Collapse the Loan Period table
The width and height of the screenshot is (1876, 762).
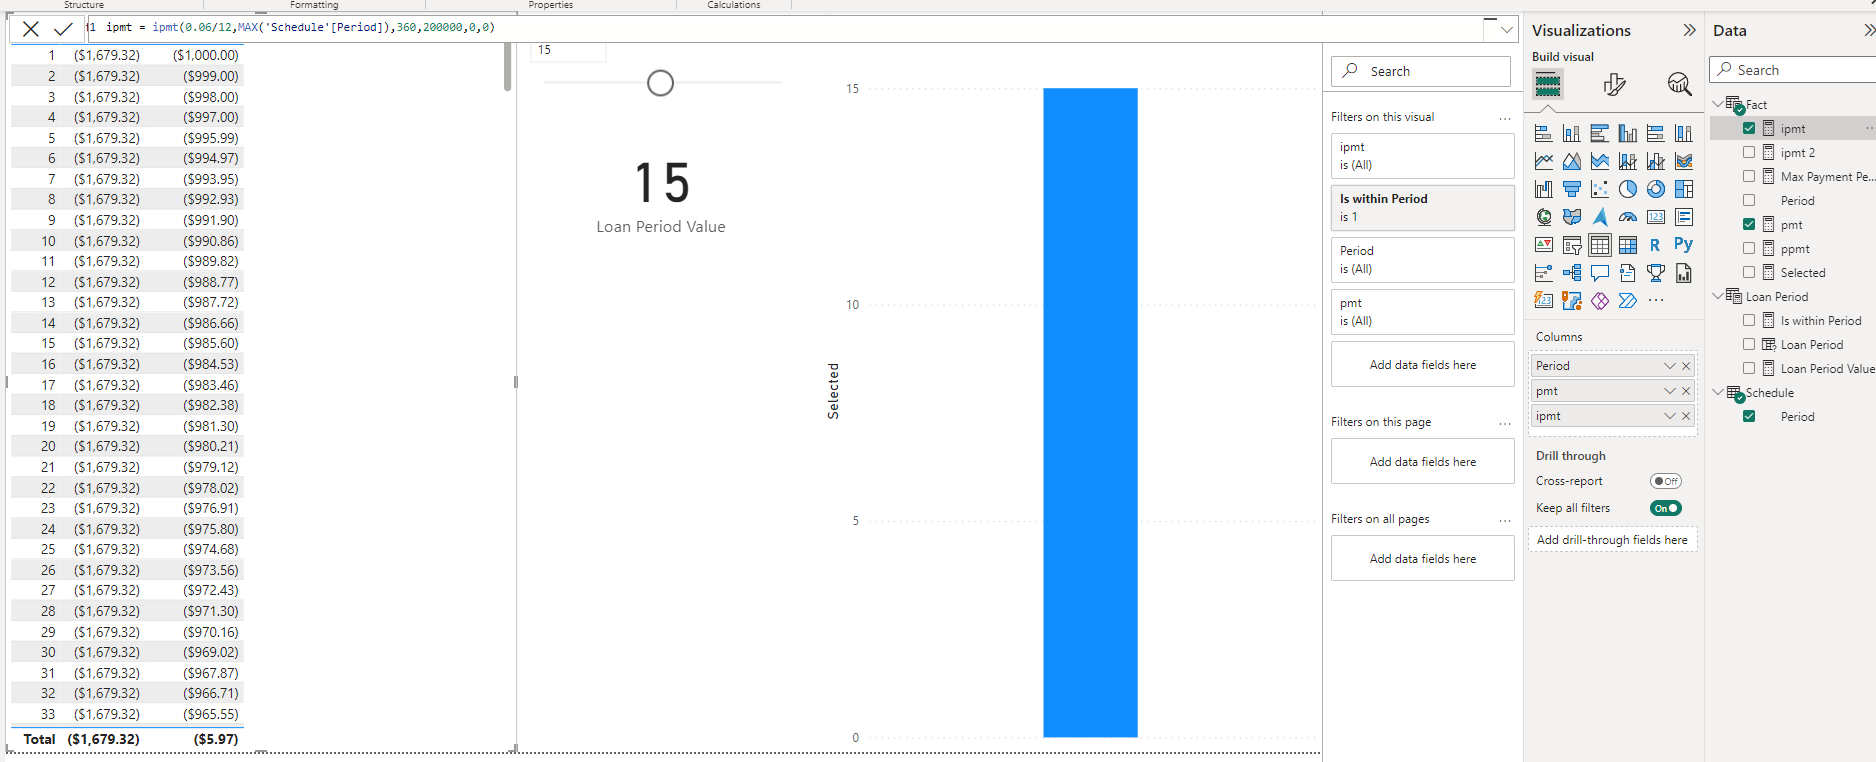pos(1718,295)
